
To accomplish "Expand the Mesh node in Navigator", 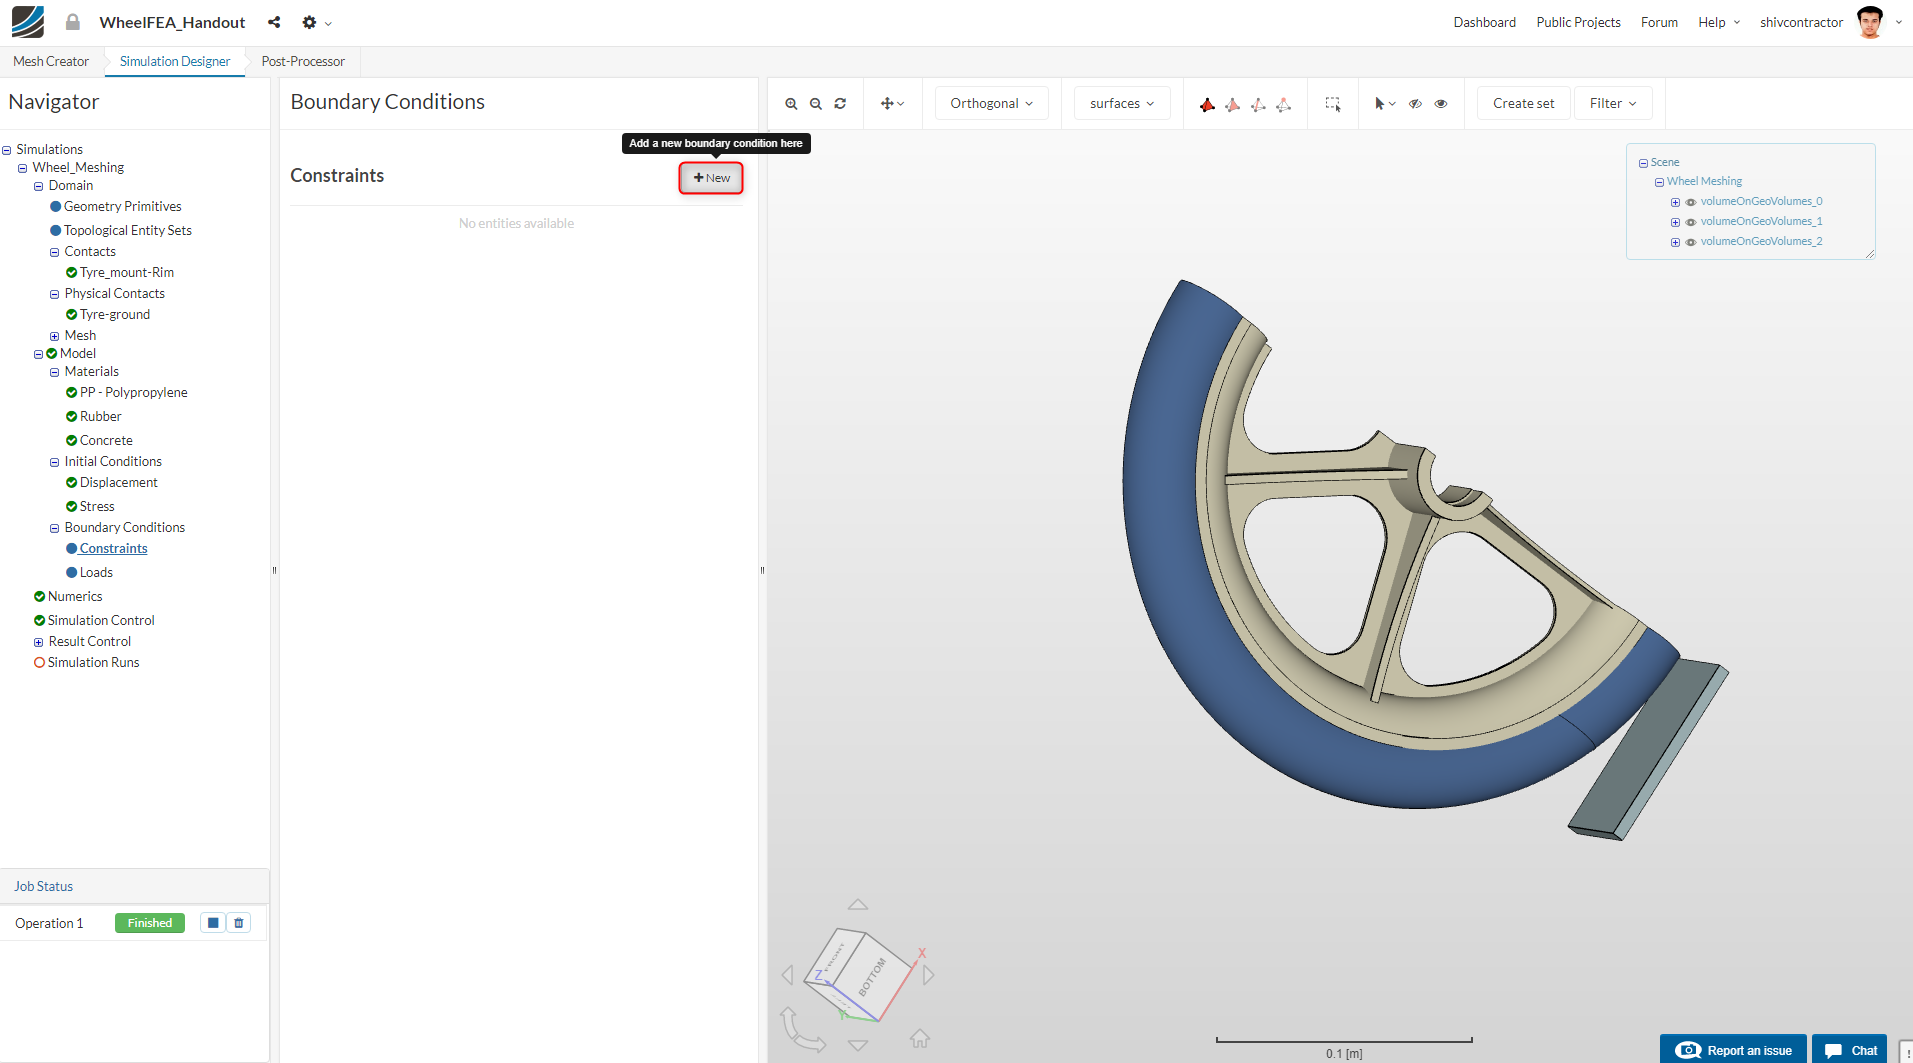I will 54,336.
